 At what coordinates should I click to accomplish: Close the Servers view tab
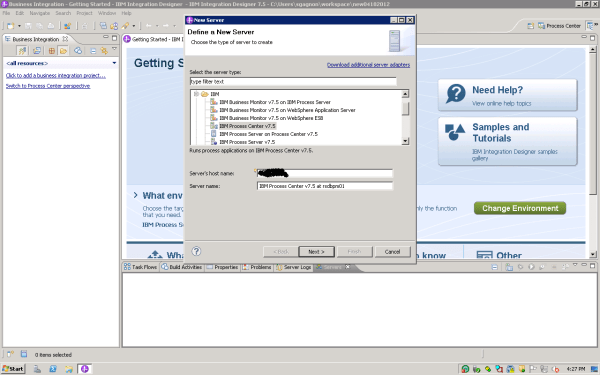tap(347, 267)
